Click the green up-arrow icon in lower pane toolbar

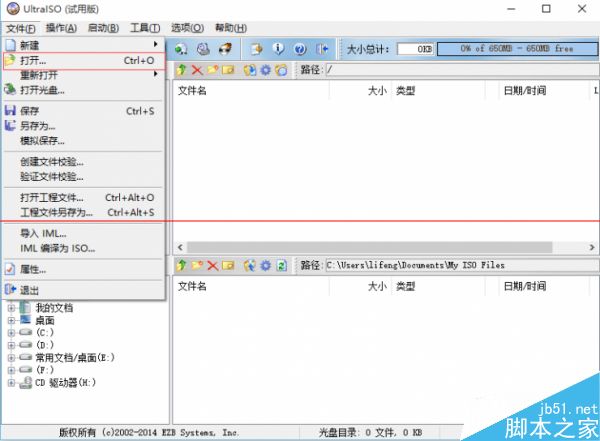point(181,265)
